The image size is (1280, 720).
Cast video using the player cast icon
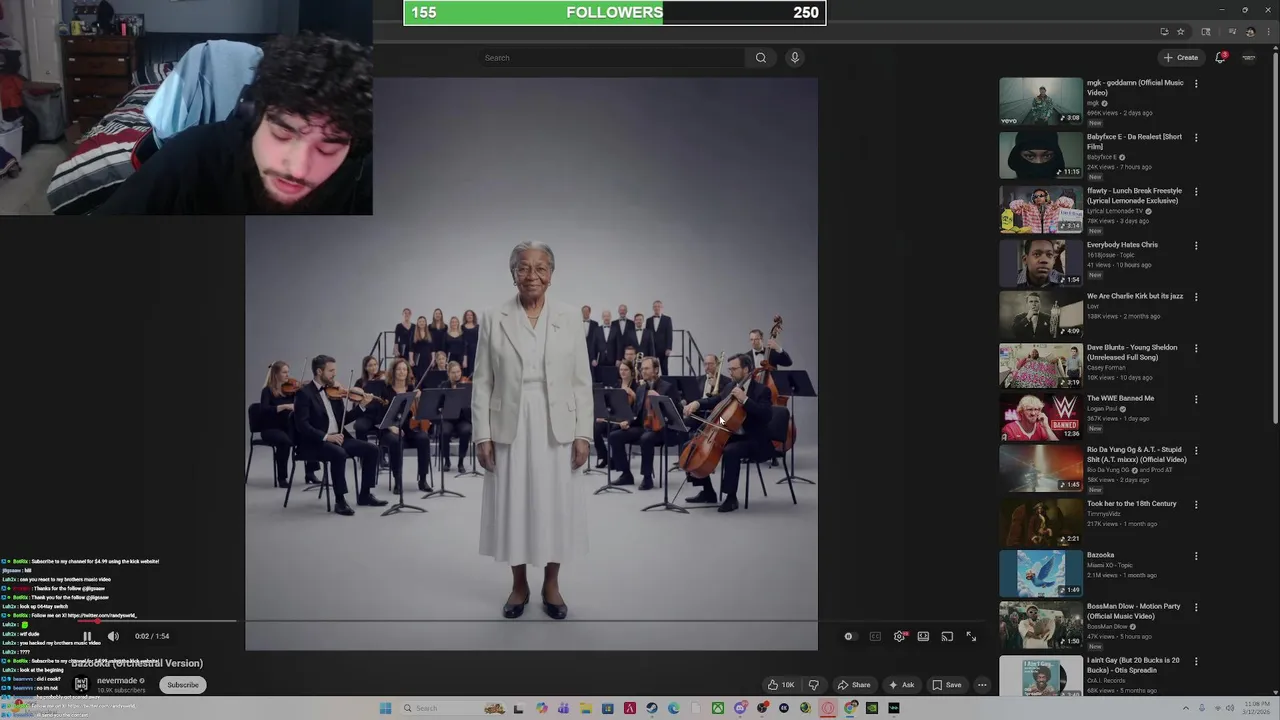pyautogui.click(x=947, y=636)
